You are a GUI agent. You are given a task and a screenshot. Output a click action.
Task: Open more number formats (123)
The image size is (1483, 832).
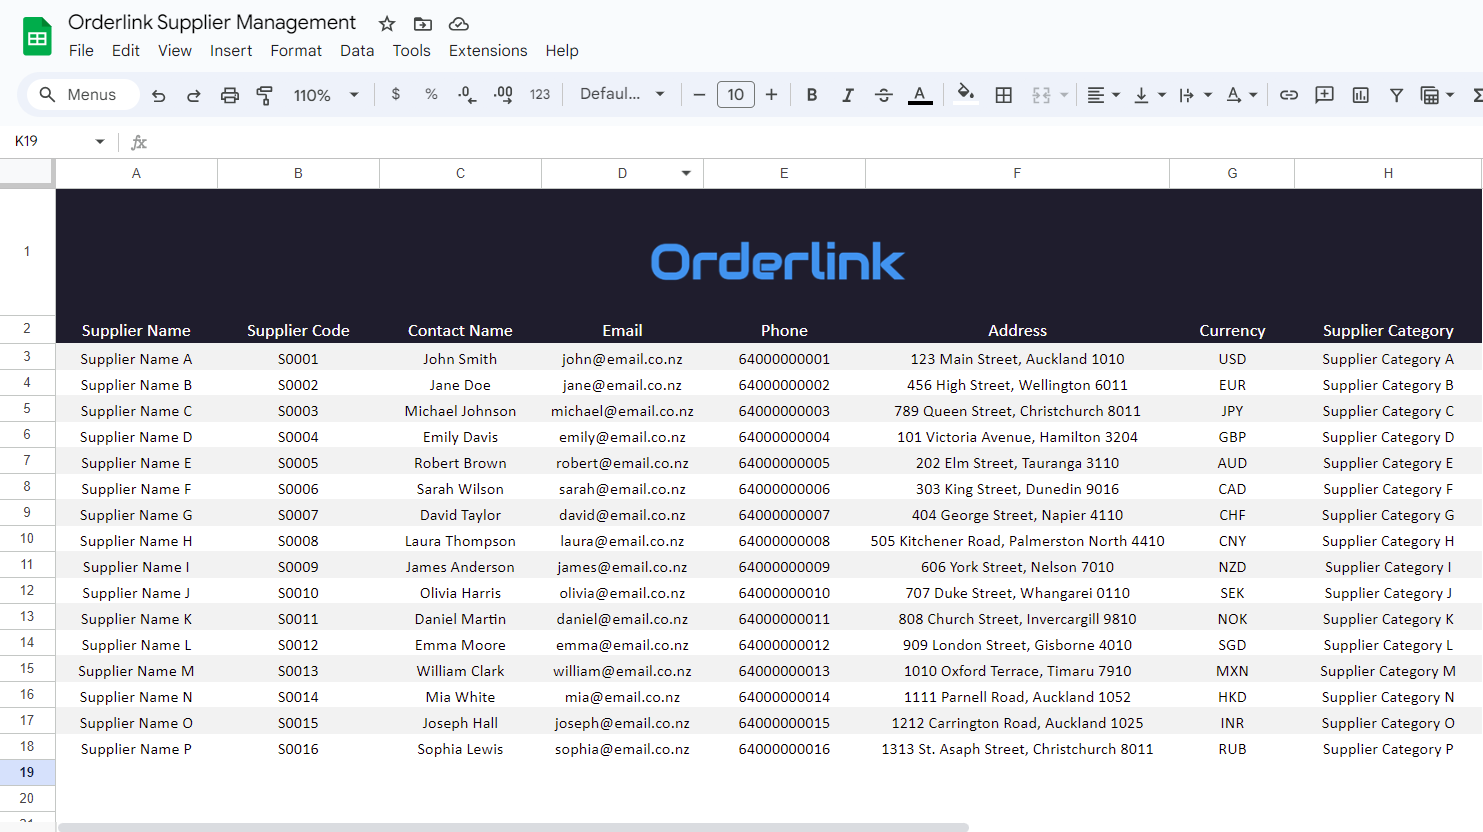click(x=540, y=94)
